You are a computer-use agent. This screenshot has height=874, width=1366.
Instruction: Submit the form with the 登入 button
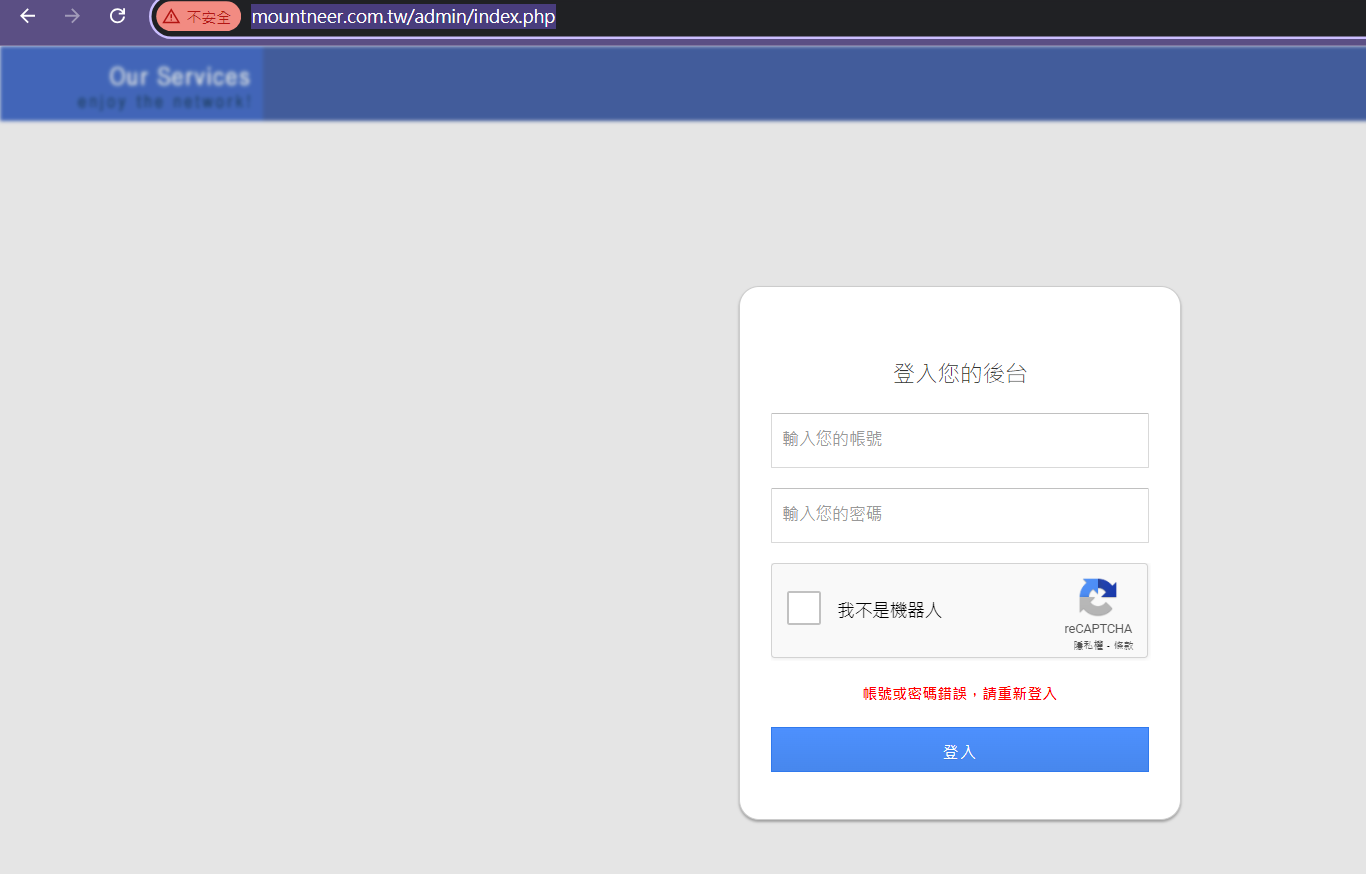coord(959,750)
